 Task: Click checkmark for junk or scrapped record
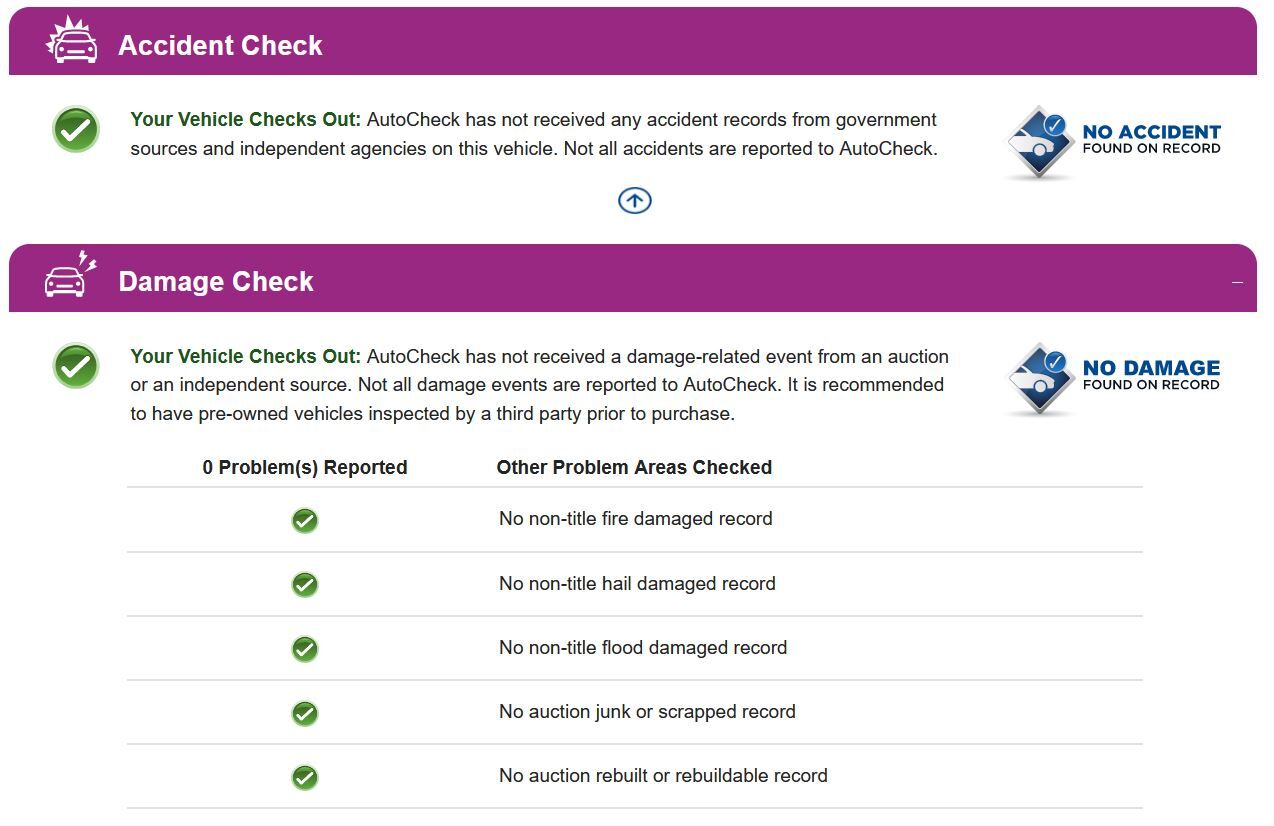[305, 713]
